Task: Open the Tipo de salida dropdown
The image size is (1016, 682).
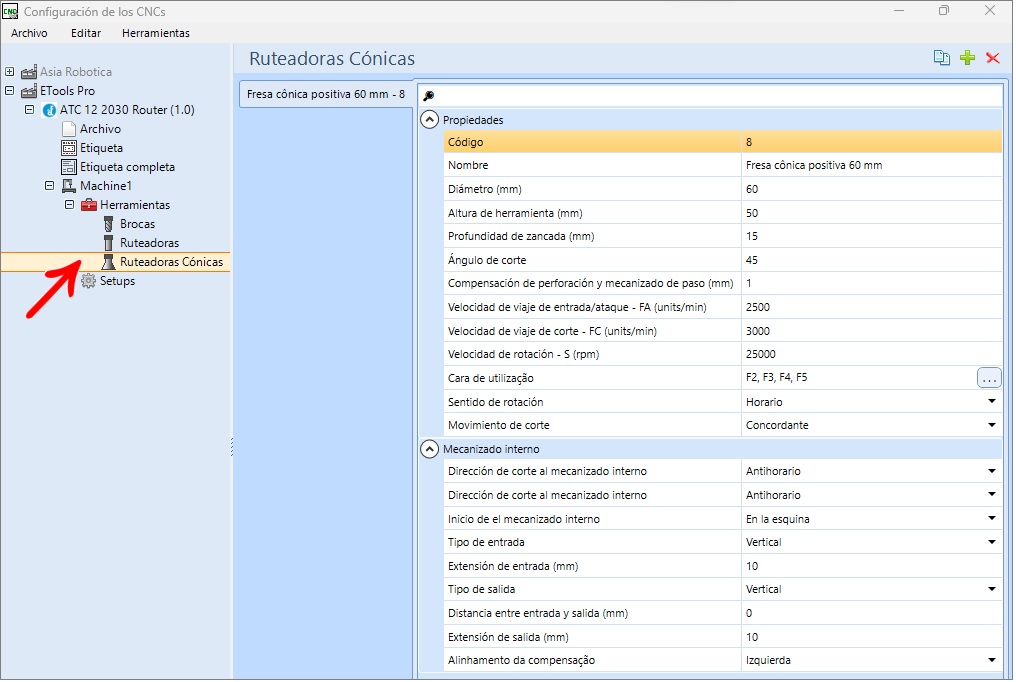Action: tap(991, 589)
